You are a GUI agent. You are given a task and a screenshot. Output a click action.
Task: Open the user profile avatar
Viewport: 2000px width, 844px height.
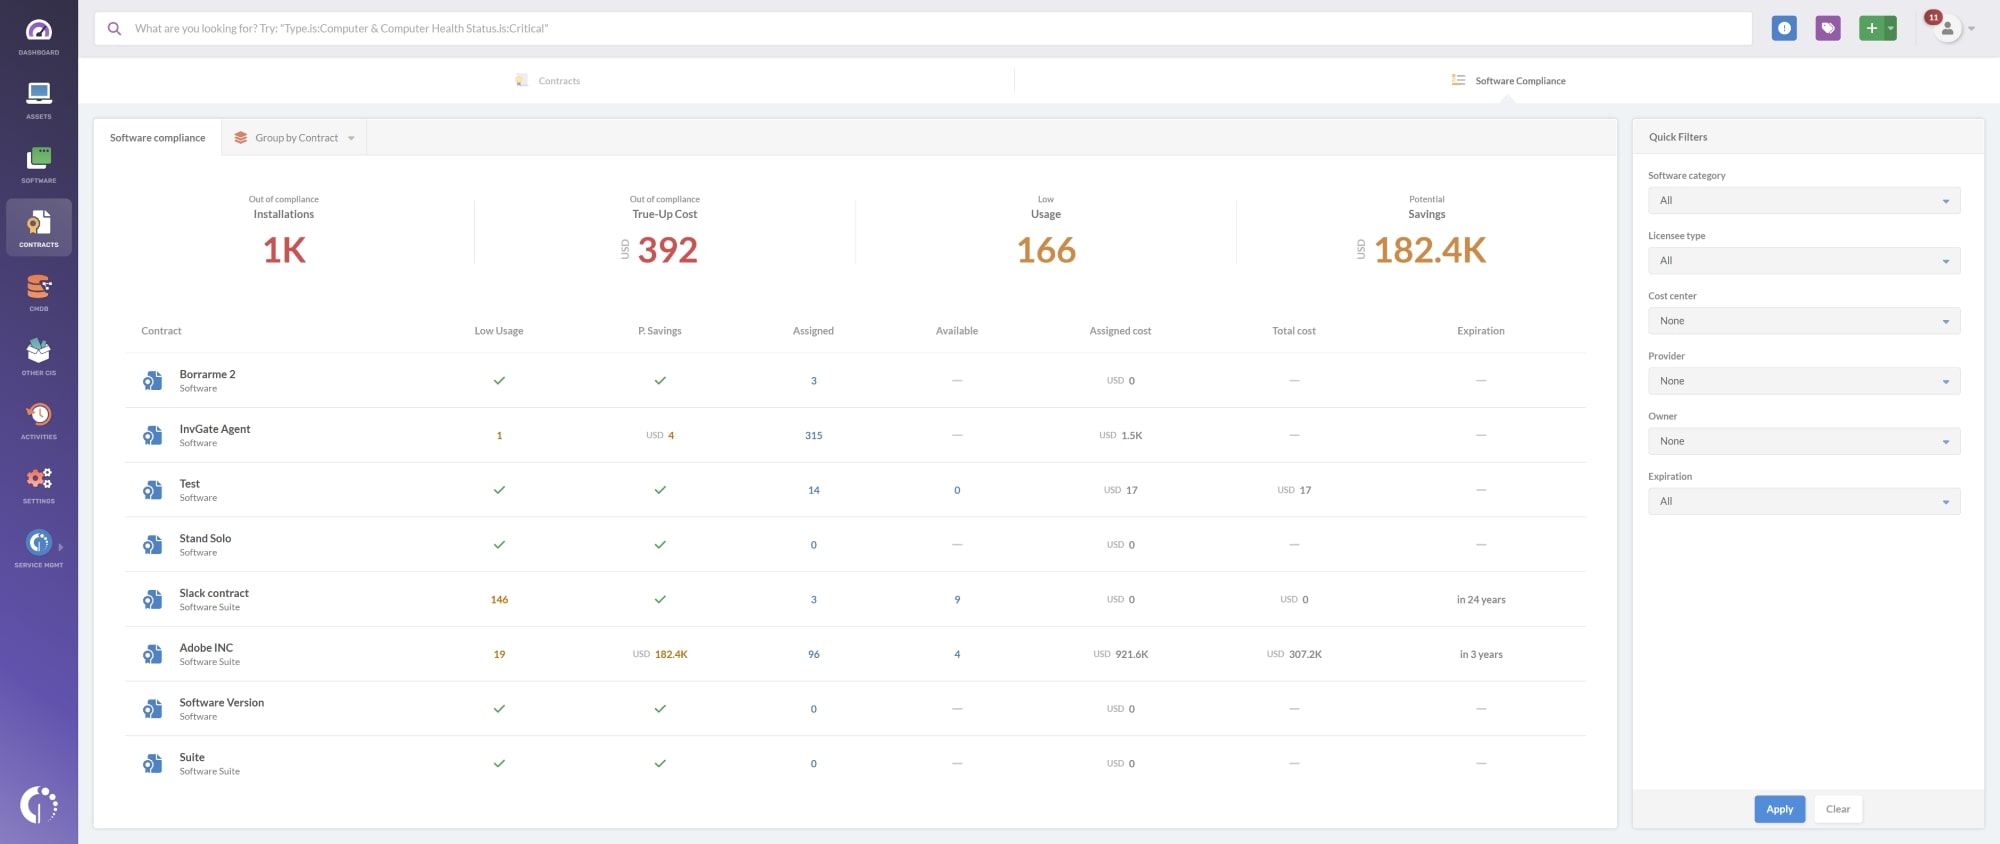click(x=1947, y=29)
